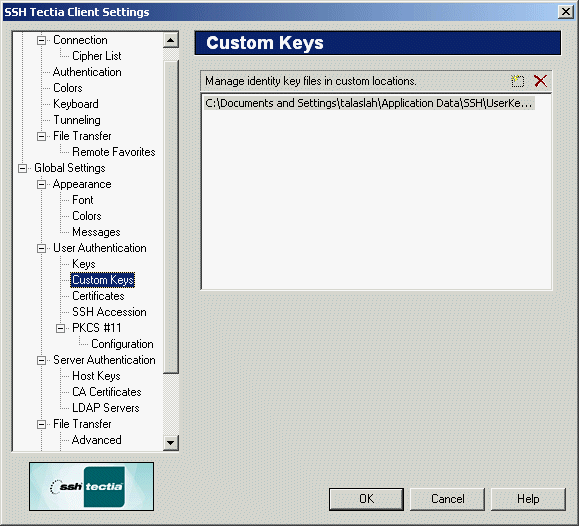Open the Font settings page
The width and height of the screenshot is (579, 526).
[83, 200]
